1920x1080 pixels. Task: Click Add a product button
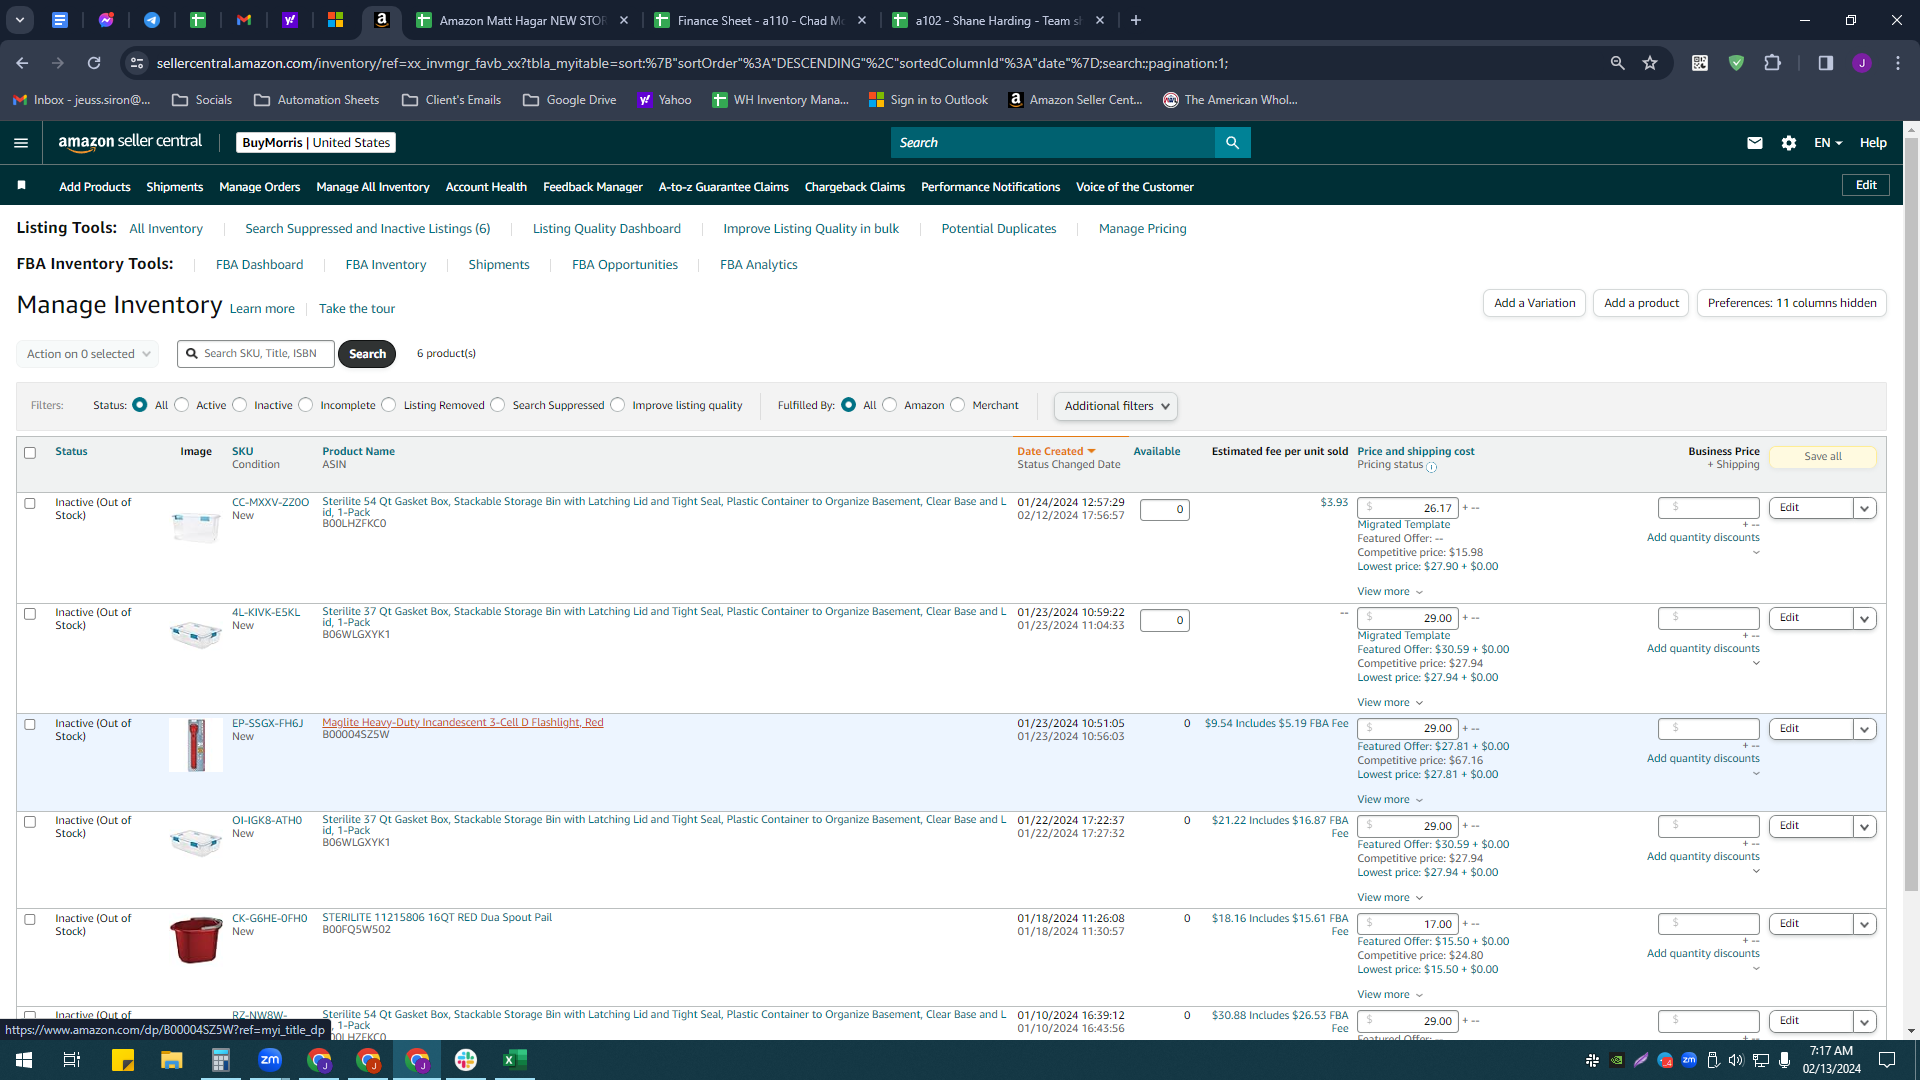1641,303
